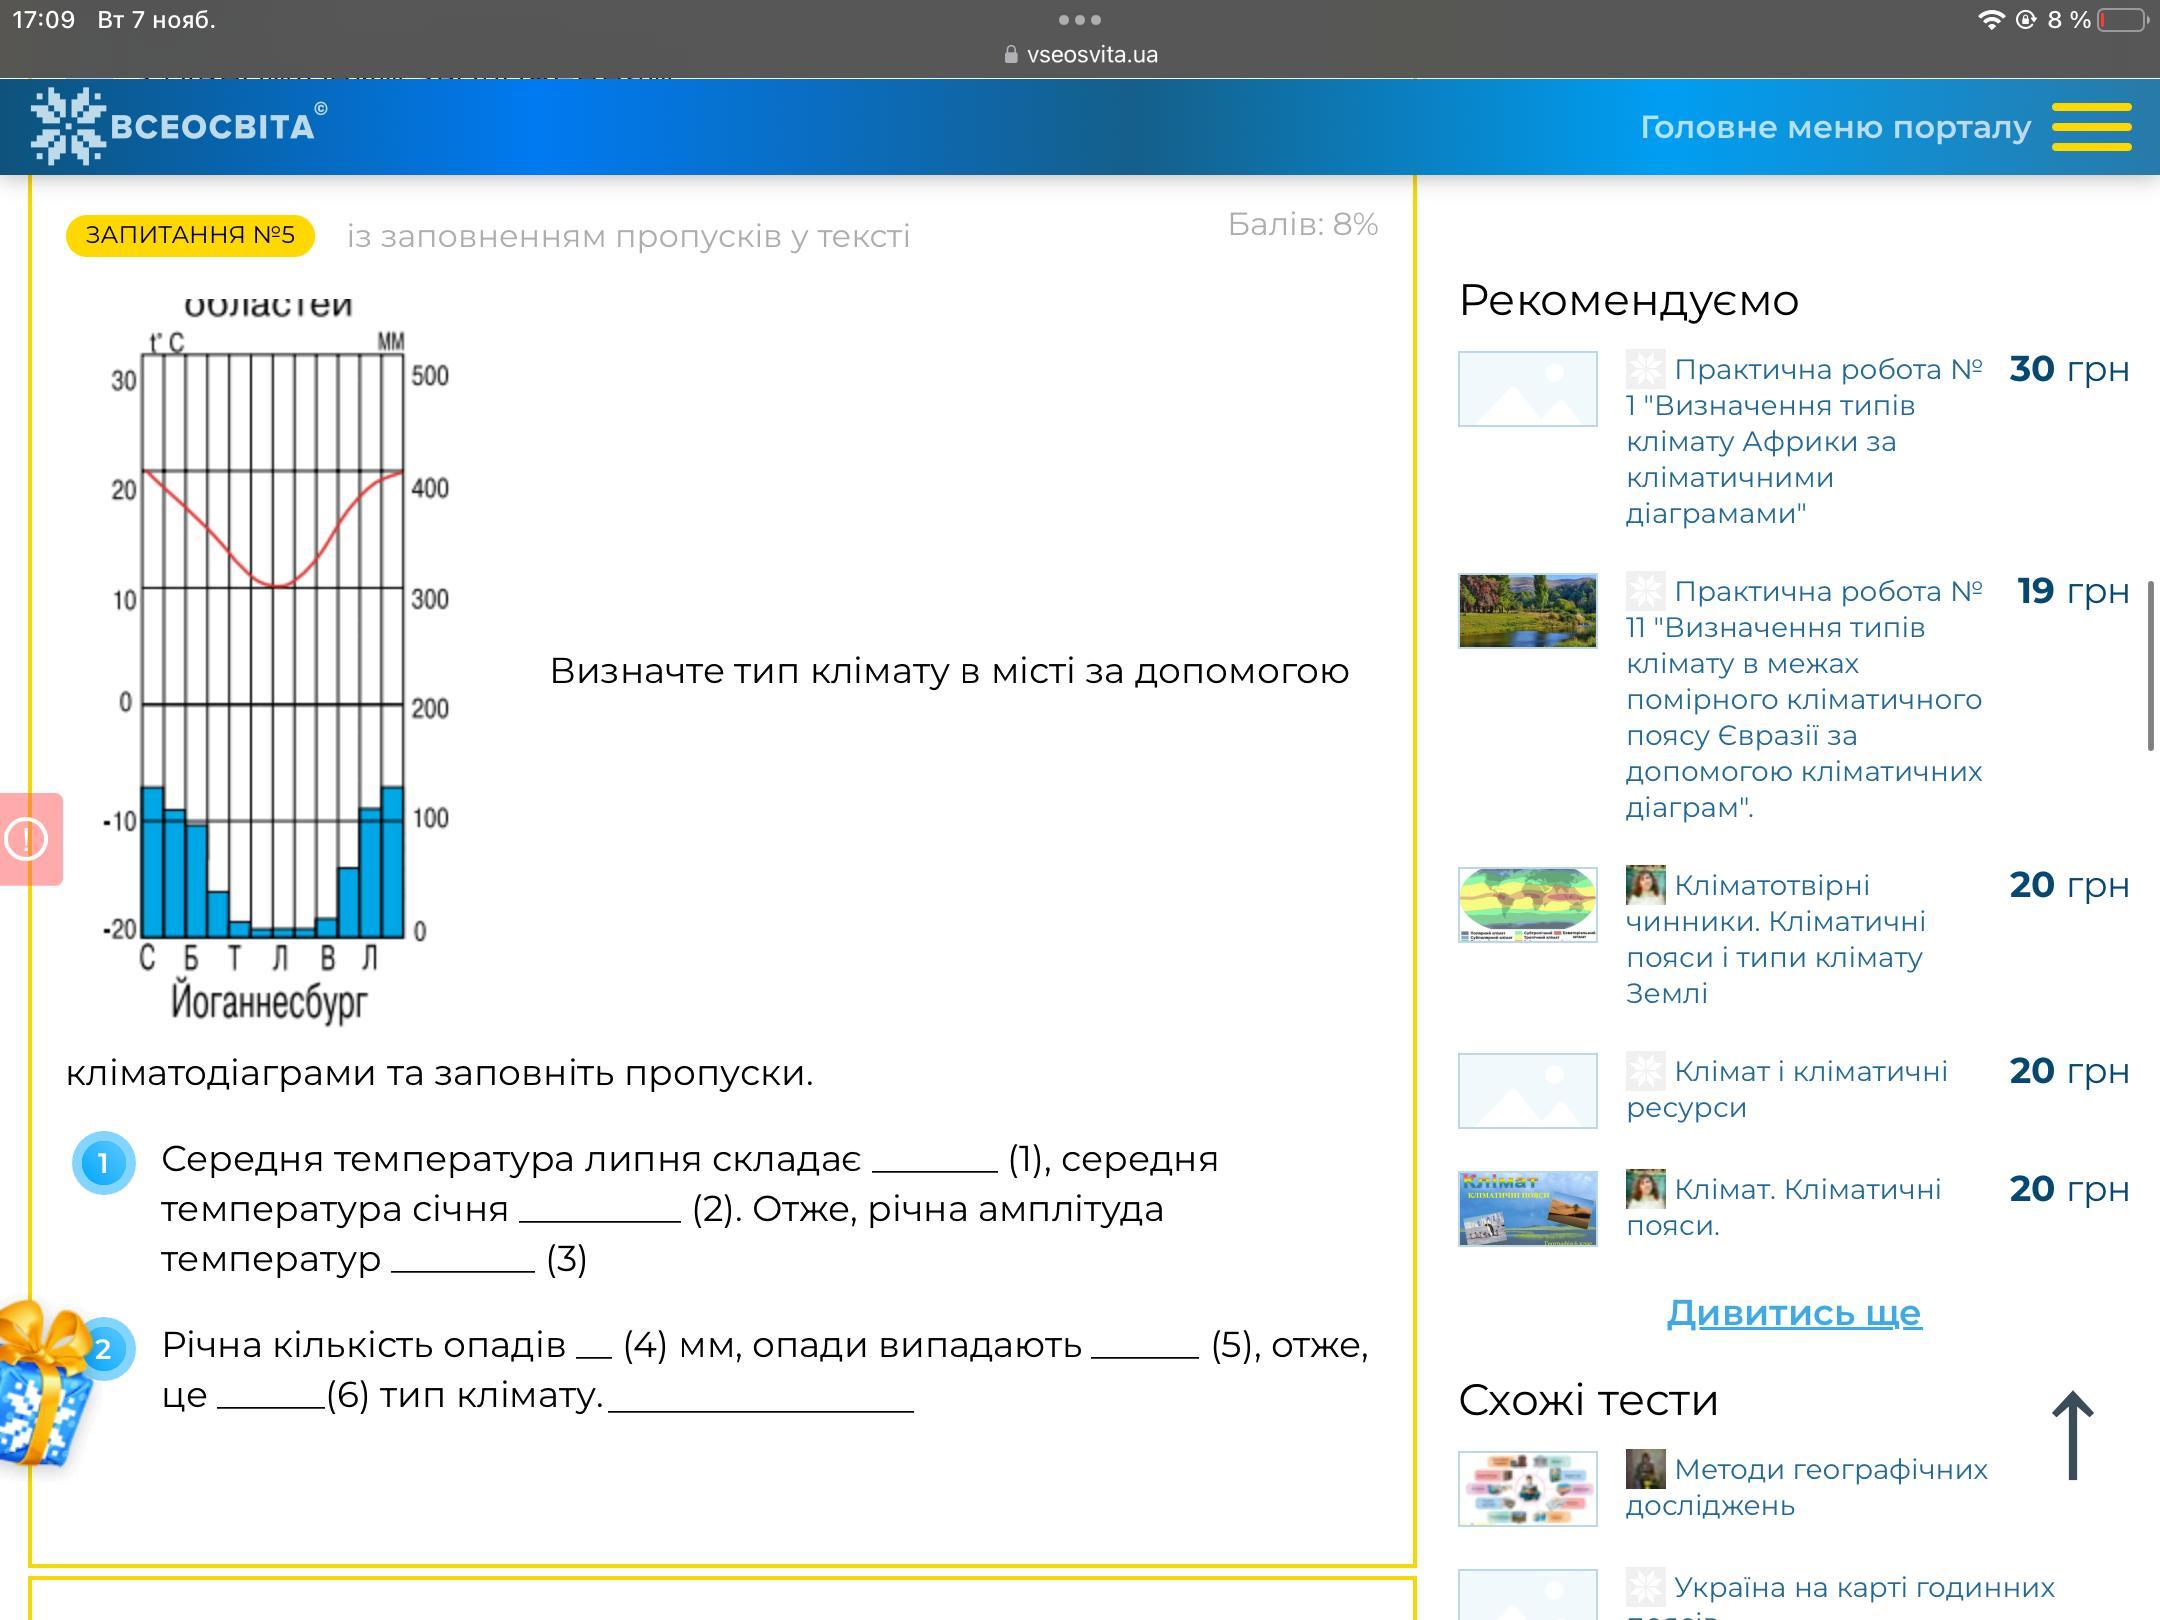Click blank field (5) for precipitation pattern
Image resolution: width=2160 pixels, height=1620 pixels.
(1144, 1346)
